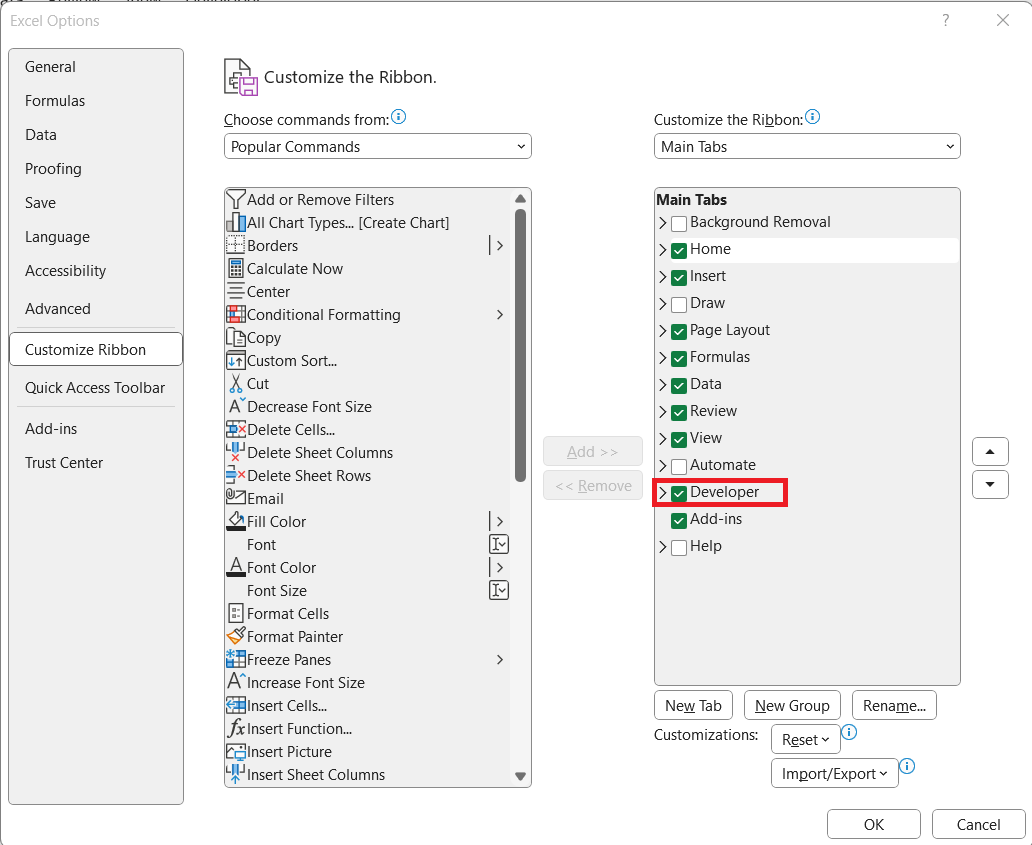Enable the Automate tab checkbox
1032x845 pixels.
679,466
